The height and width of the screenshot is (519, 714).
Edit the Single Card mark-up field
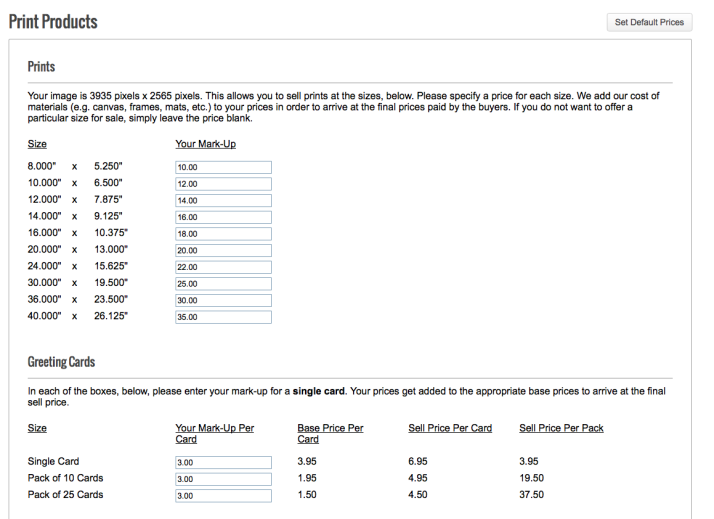click(x=223, y=463)
